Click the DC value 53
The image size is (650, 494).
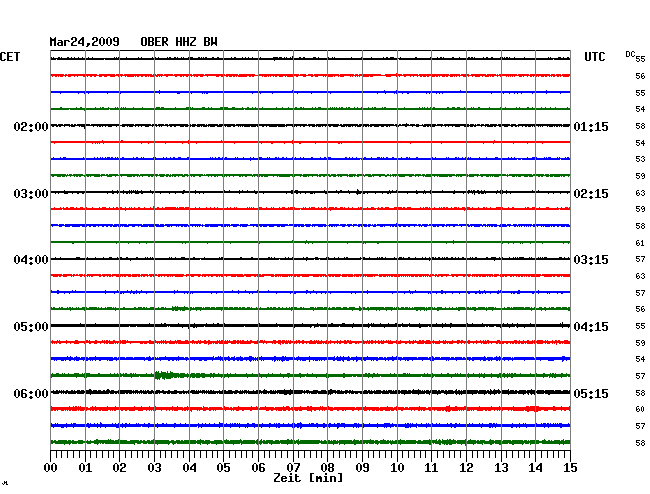[x=640, y=159]
